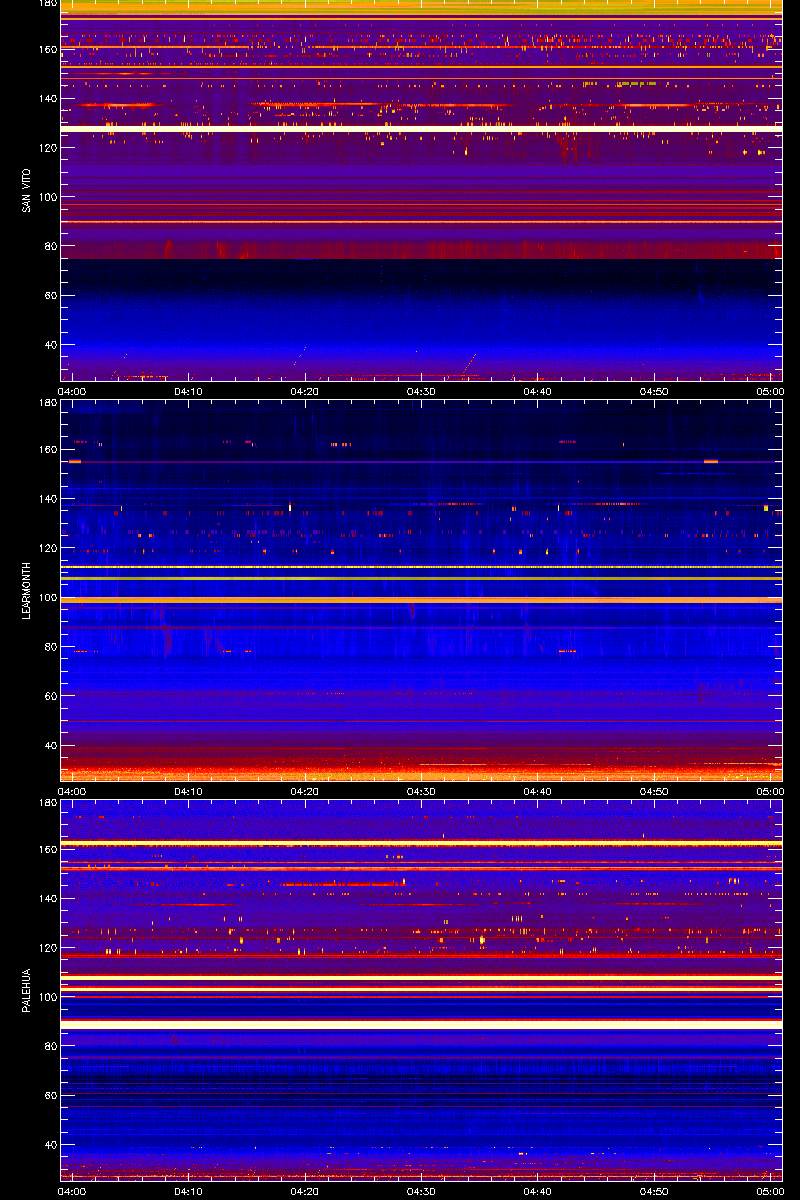This screenshot has height=1200, width=800.
Task: Click the PALEHUA station axis label
Action: pyautogui.click(x=26, y=991)
